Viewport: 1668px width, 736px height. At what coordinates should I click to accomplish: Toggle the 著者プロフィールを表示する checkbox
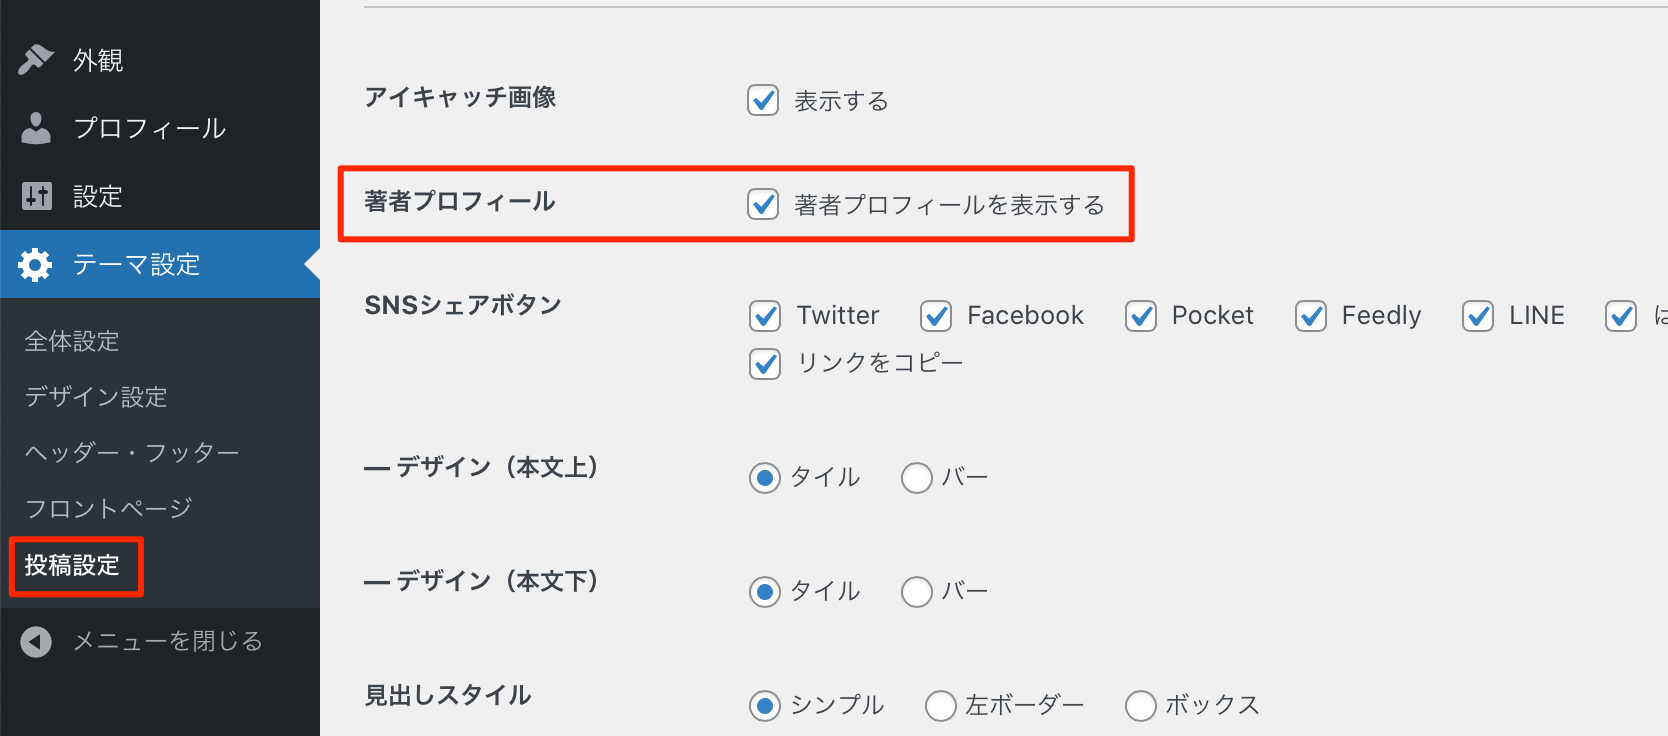(763, 204)
